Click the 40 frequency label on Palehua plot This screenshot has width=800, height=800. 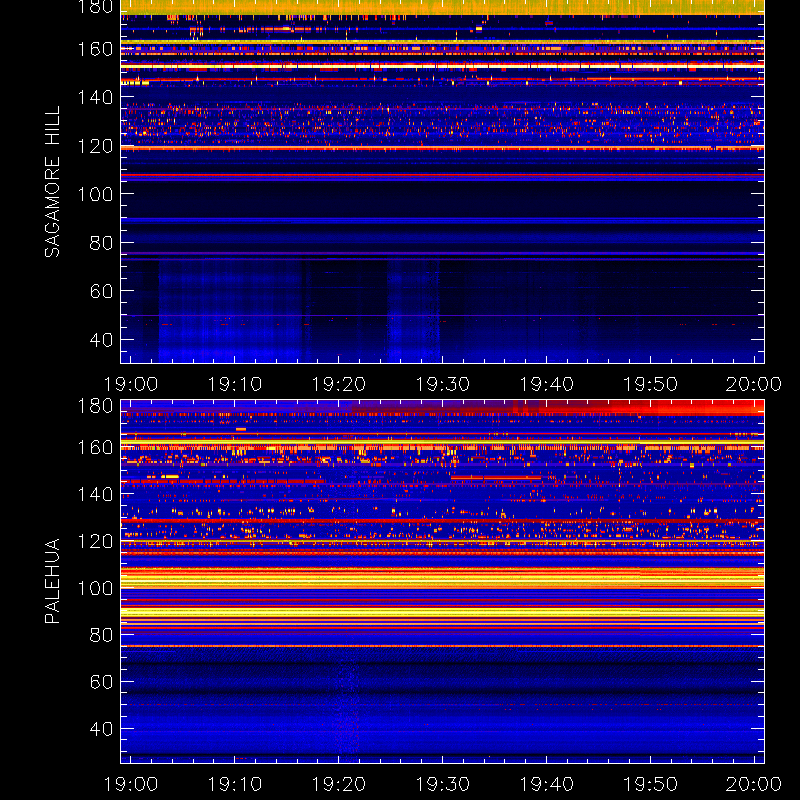[101, 729]
